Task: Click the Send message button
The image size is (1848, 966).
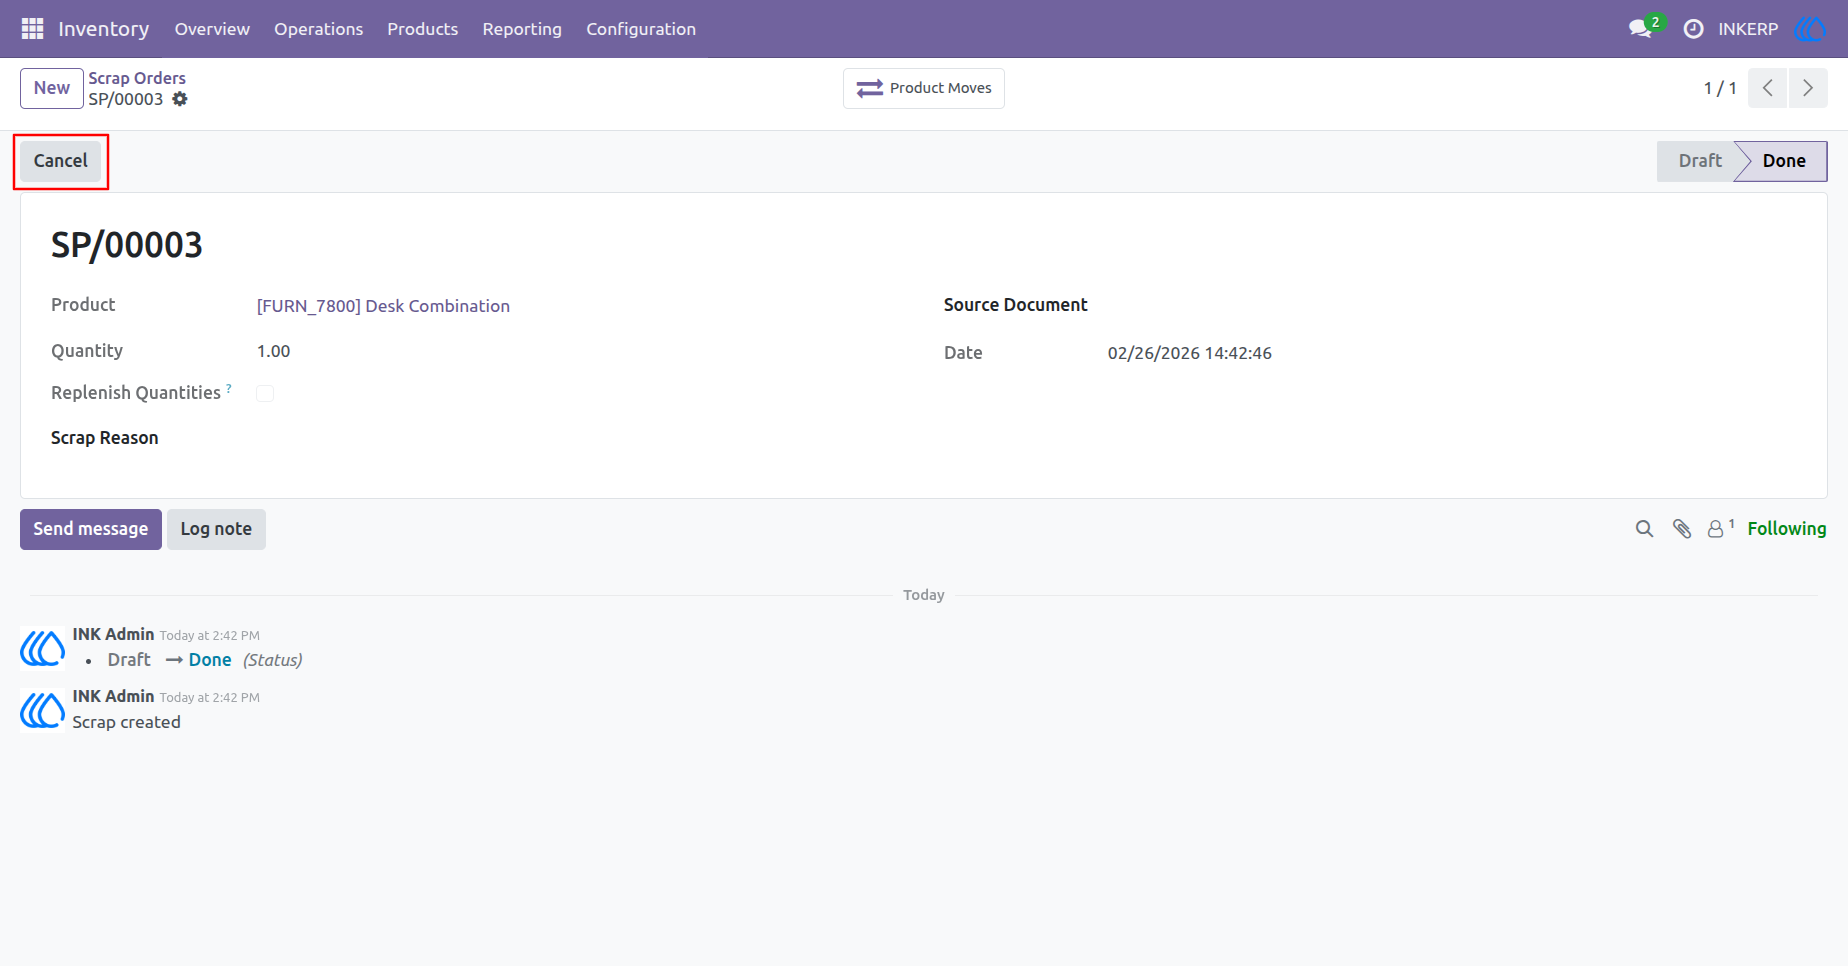Action: point(91,529)
